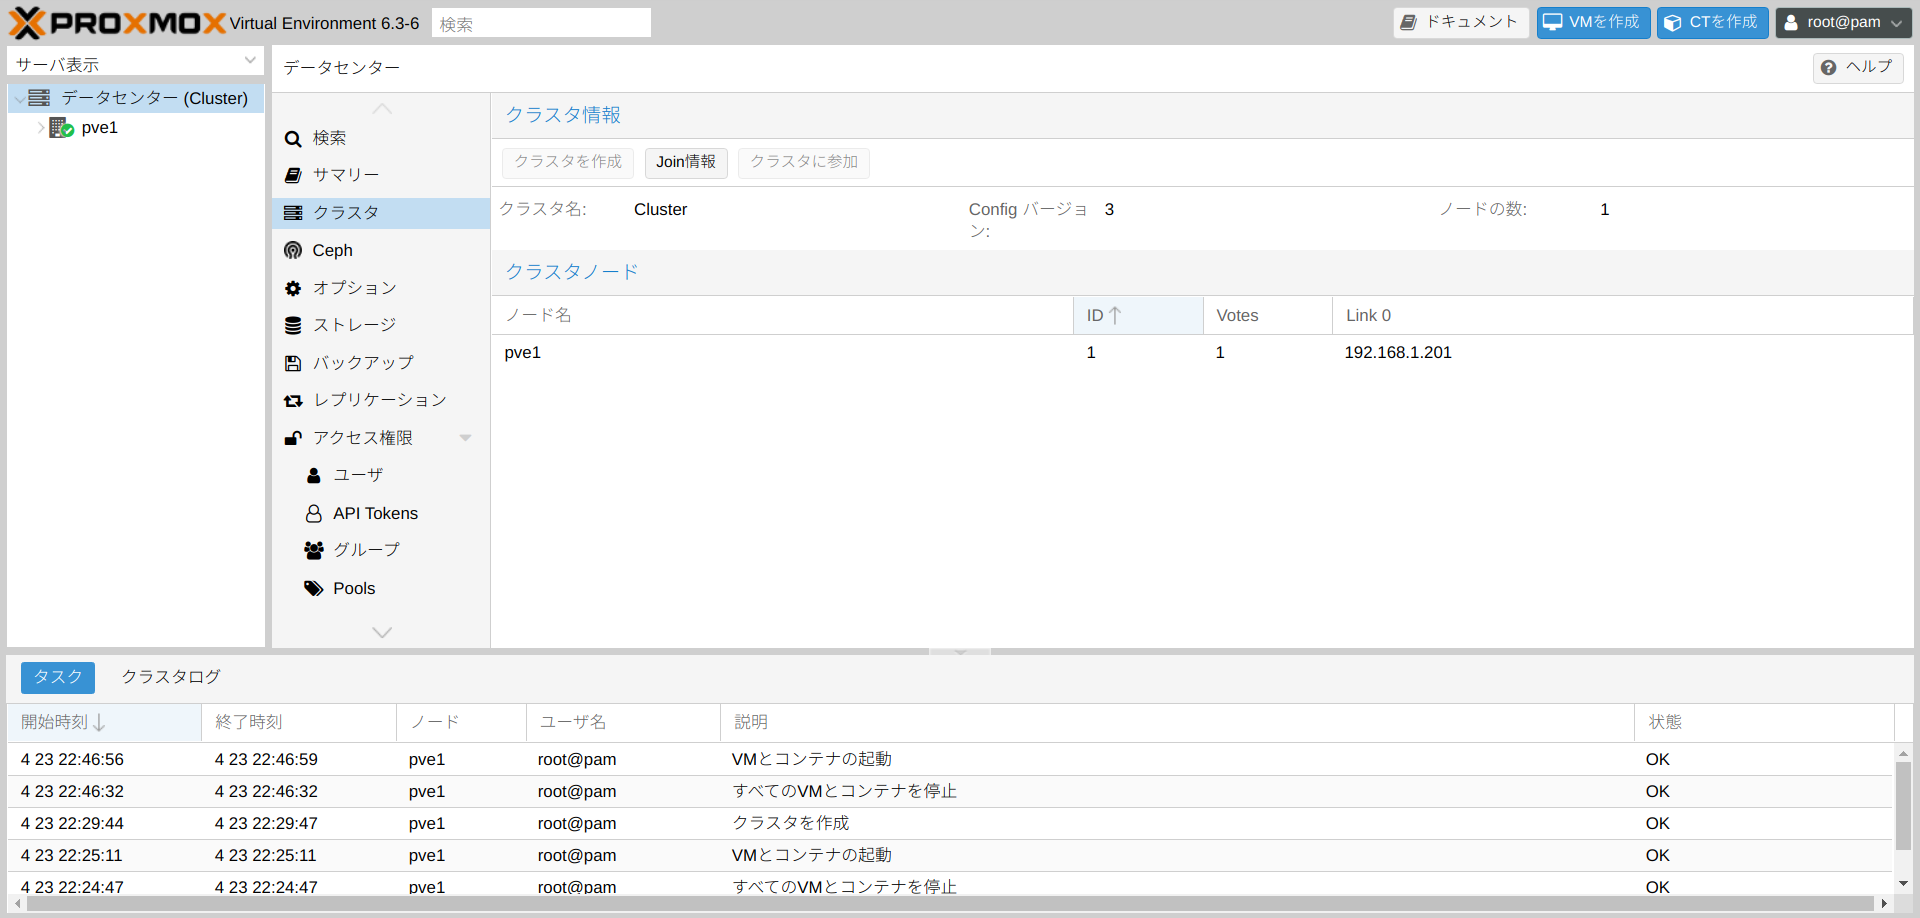Image resolution: width=1920 pixels, height=918 pixels.
Task: Click the 検索 input field at top
Action: (540, 22)
